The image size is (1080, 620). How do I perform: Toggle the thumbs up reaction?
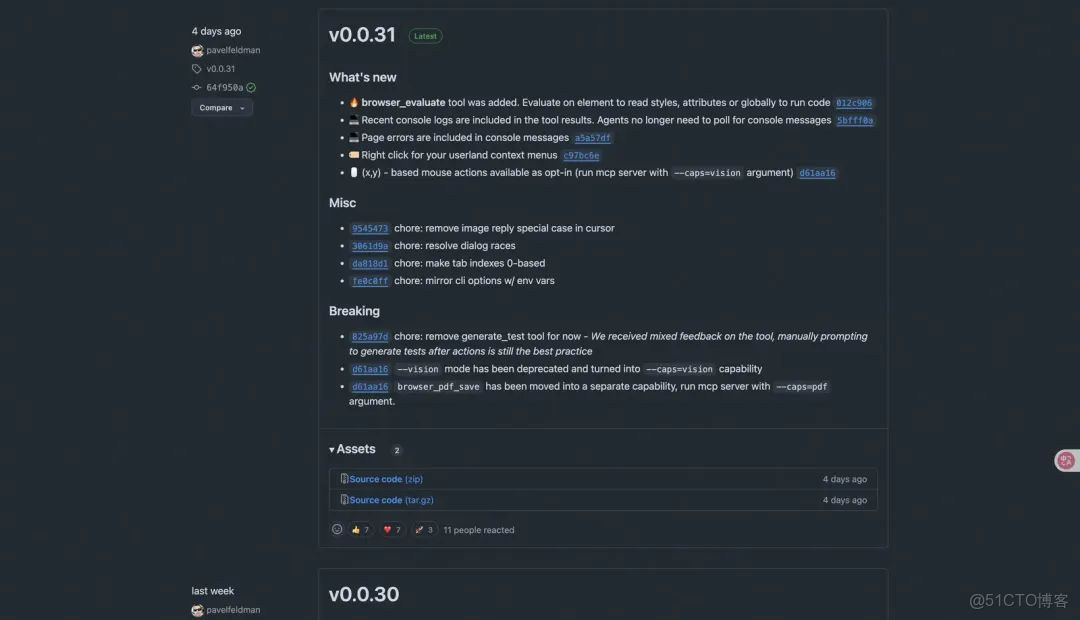click(359, 529)
